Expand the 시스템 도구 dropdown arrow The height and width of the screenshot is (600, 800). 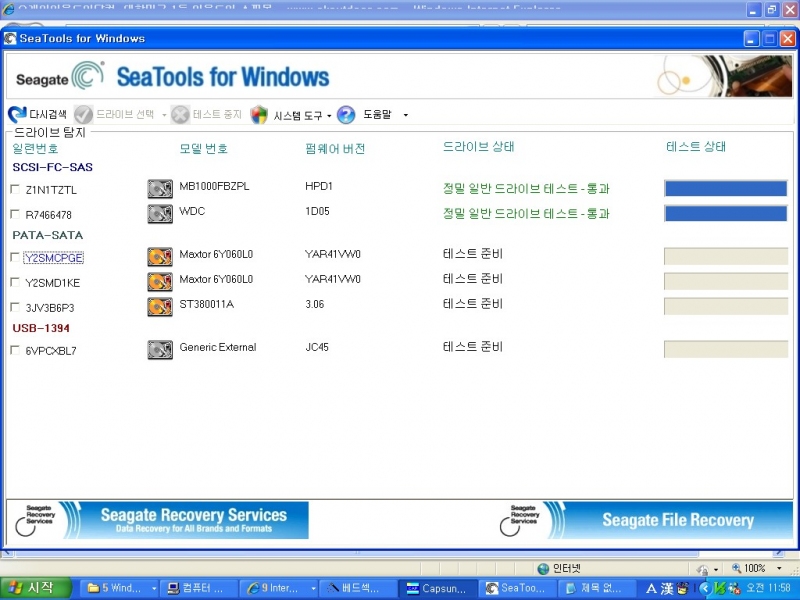point(329,116)
